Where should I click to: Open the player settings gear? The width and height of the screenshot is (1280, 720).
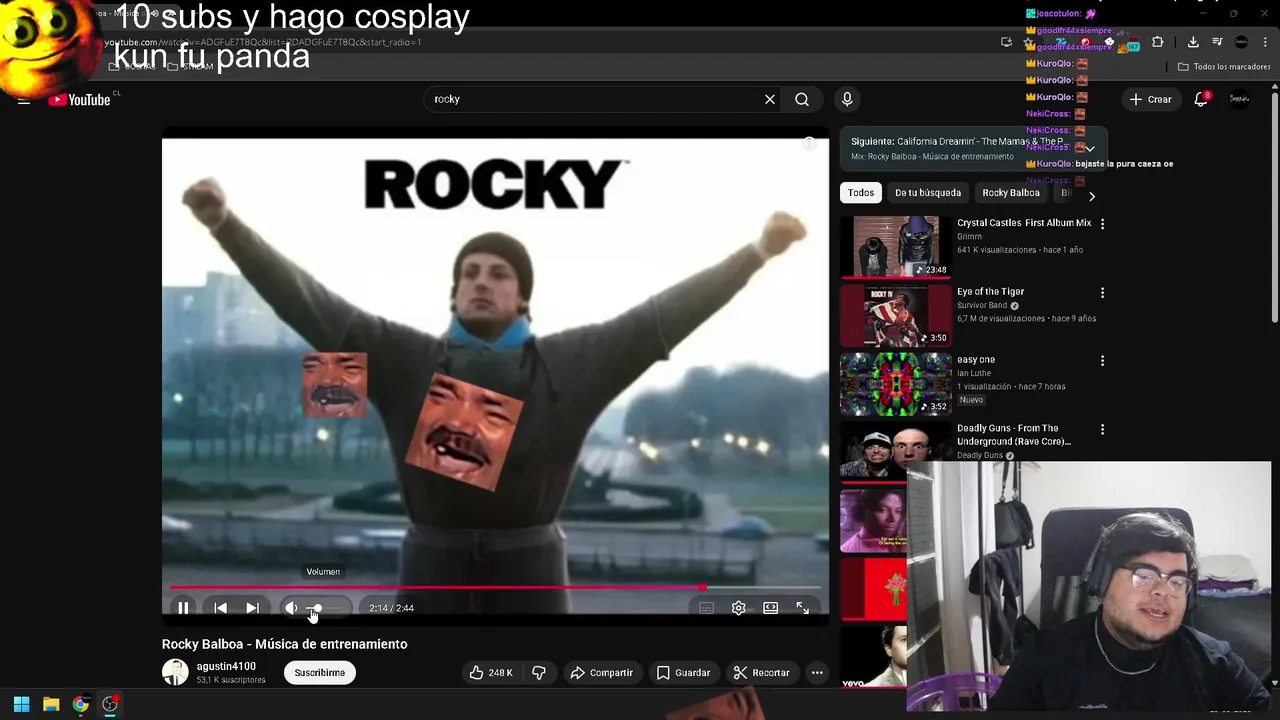[x=738, y=608]
